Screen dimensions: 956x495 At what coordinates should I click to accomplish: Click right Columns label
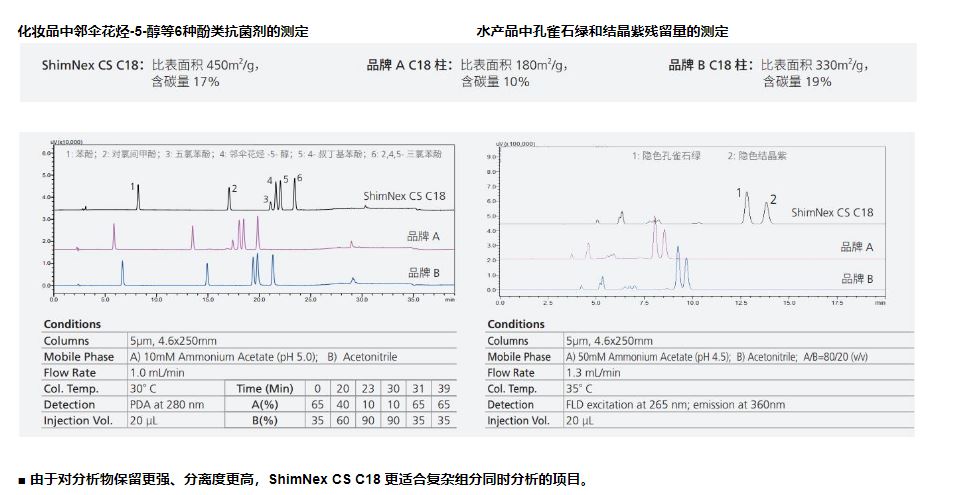(510, 341)
